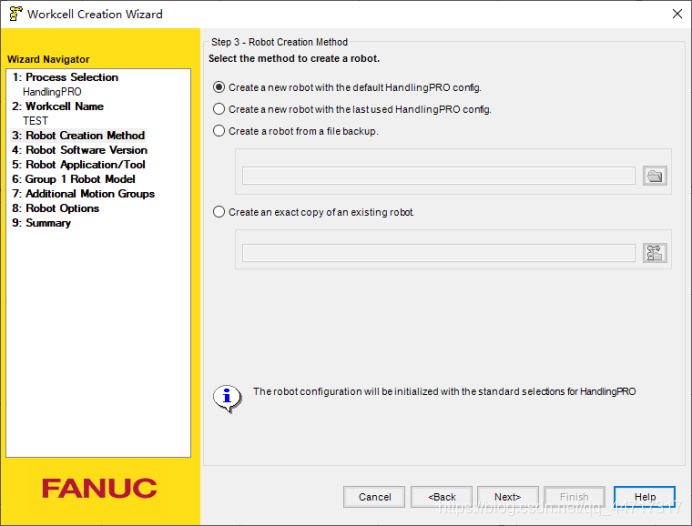This screenshot has width=692, height=526.
Task: Click the Wizard Navigator heading
Action: pos(48,59)
